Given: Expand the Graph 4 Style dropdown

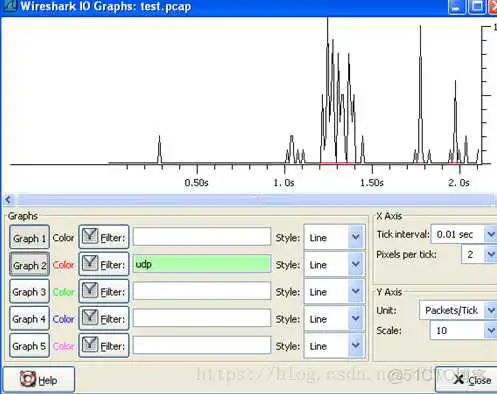Looking at the screenshot, I should tap(334, 319).
